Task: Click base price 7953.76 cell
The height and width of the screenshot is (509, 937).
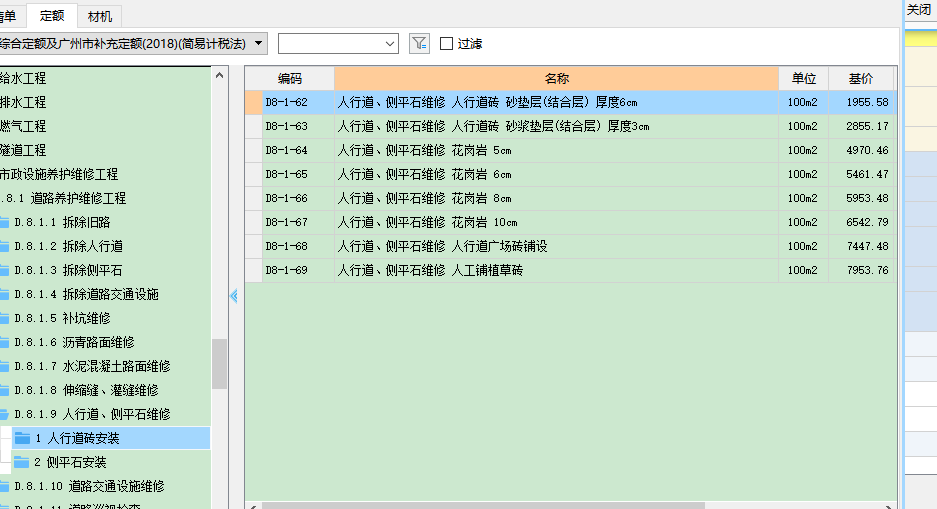Action: tap(863, 270)
